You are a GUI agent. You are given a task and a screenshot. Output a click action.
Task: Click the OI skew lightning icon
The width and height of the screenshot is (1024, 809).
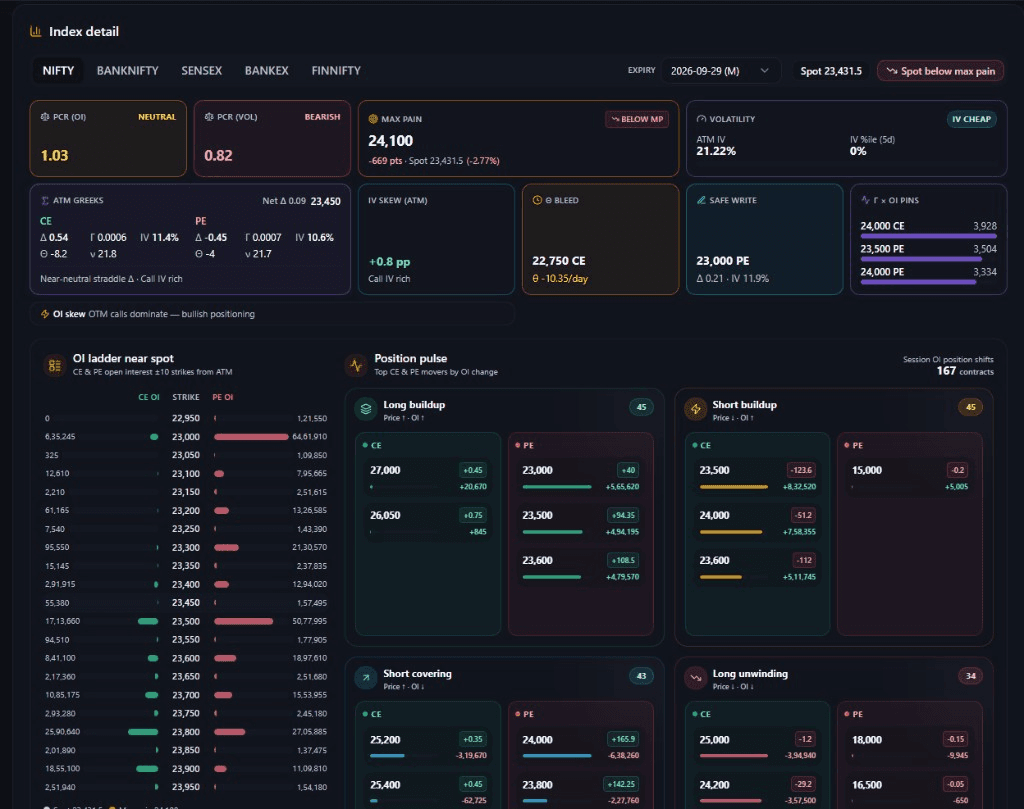(x=45, y=314)
